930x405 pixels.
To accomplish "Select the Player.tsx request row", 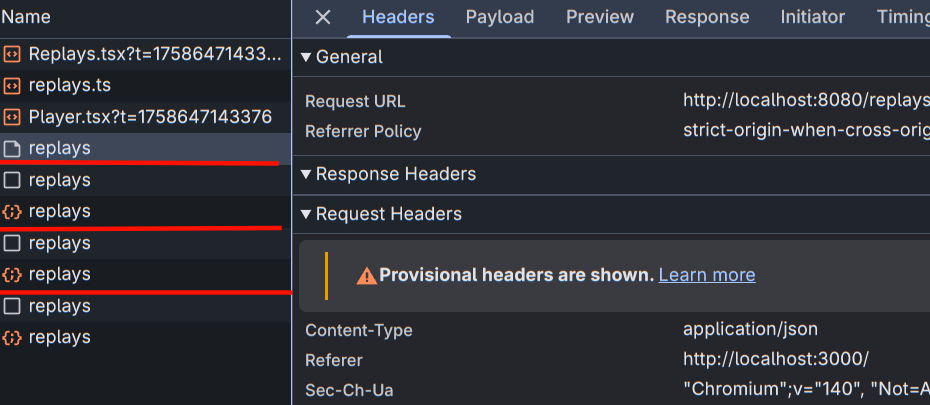I will click(150, 117).
